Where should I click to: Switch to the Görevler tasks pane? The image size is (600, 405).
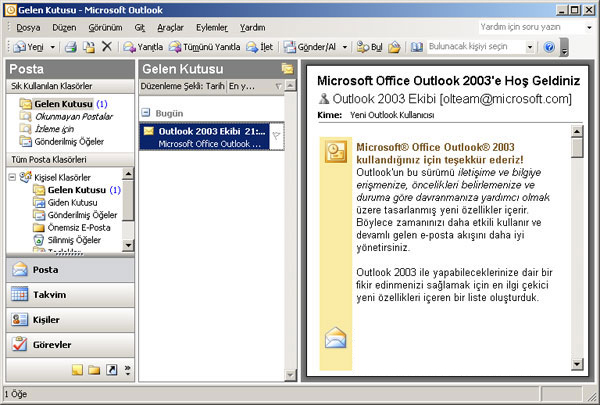(x=70, y=345)
